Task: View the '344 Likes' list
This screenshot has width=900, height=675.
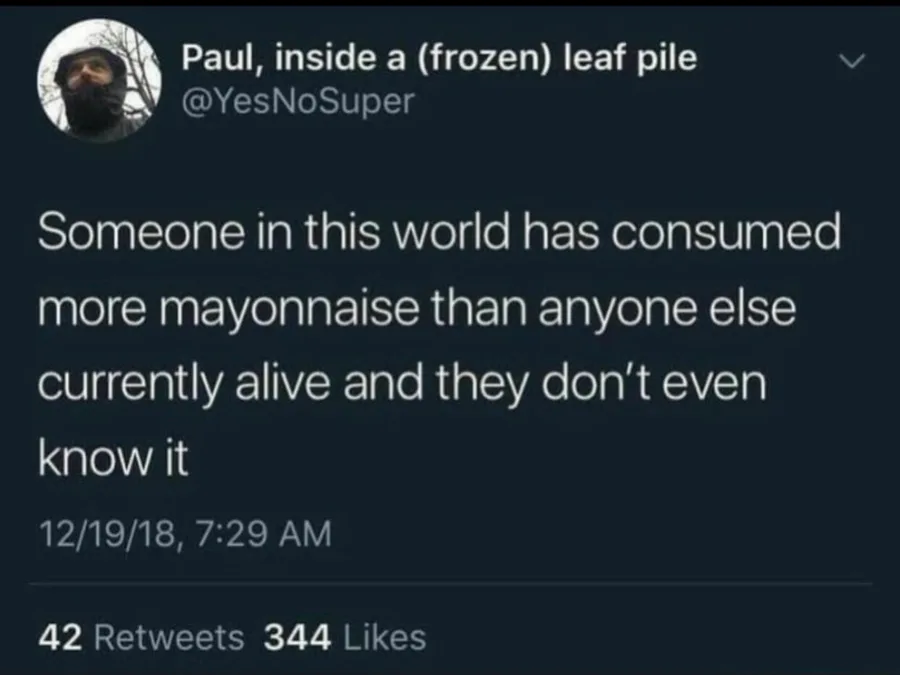Action: tap(345, 637)
